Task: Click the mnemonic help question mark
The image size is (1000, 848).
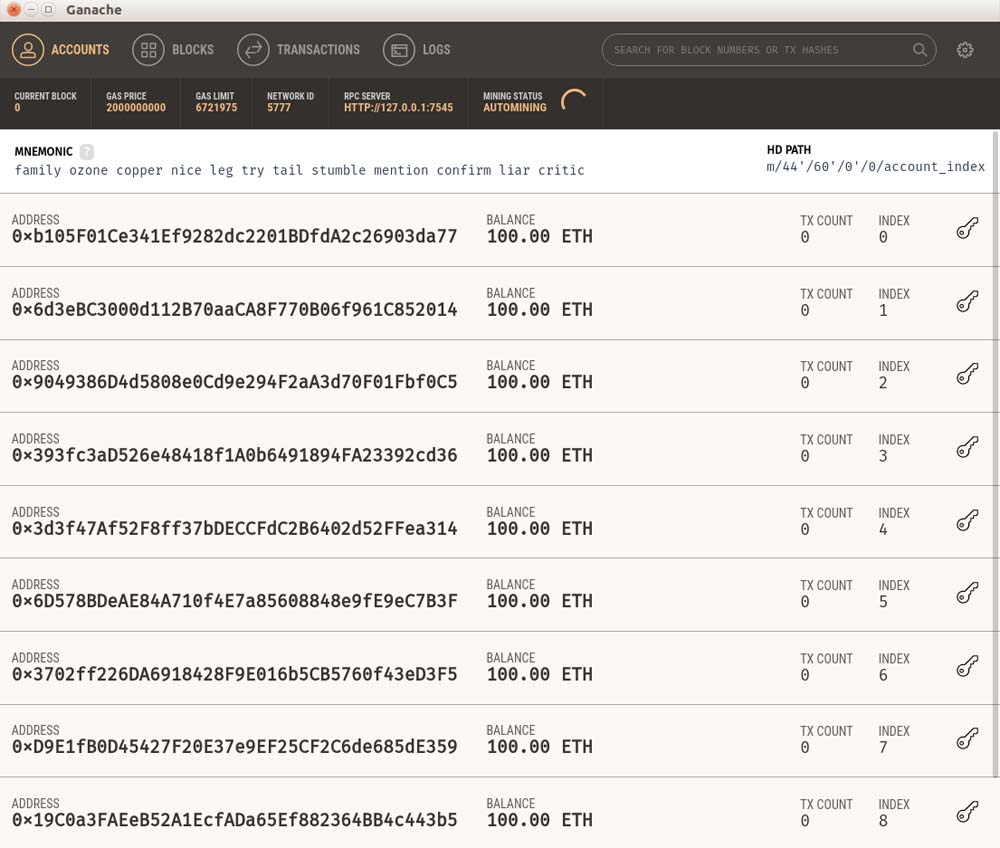Action: click(87, 152)
